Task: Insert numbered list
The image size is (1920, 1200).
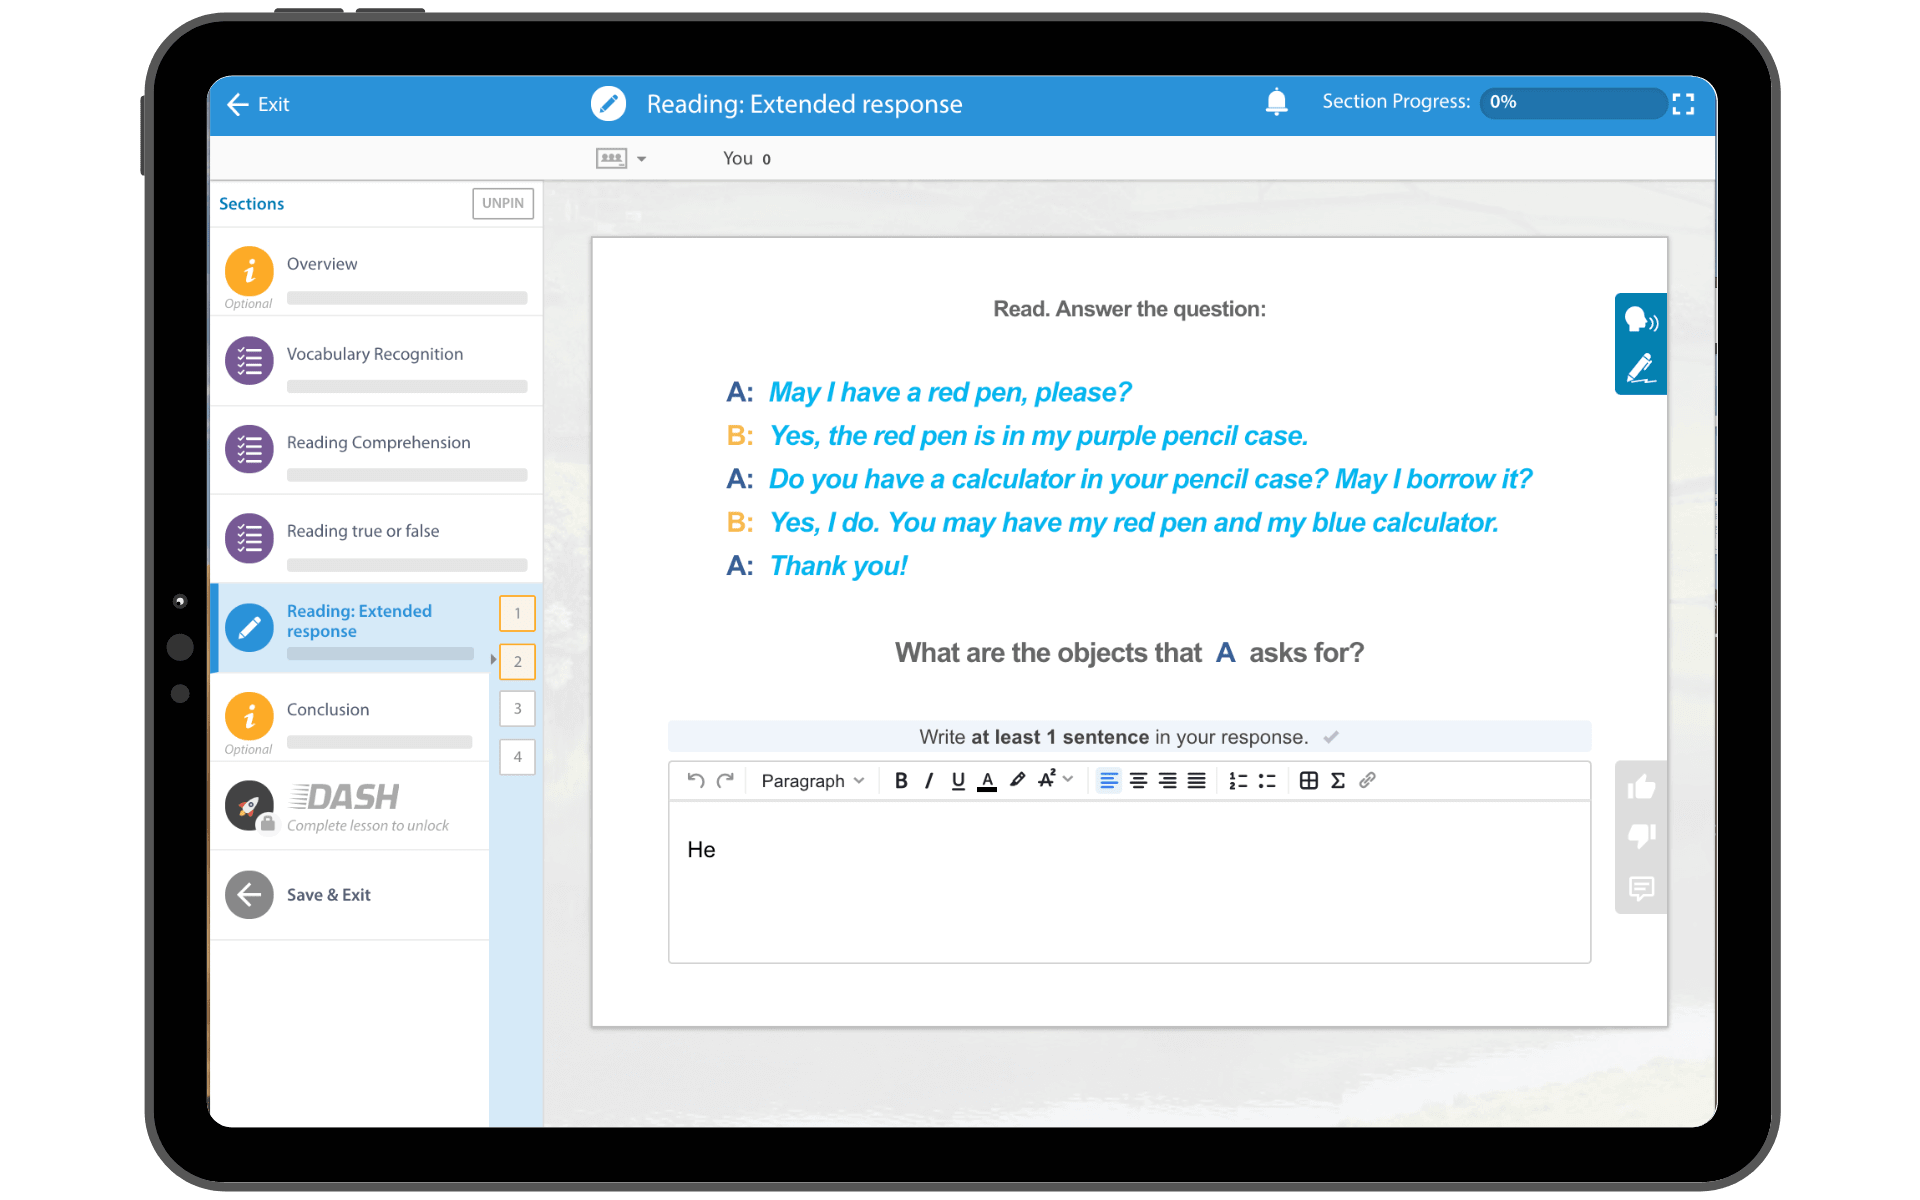Action: click(1238, 781)
